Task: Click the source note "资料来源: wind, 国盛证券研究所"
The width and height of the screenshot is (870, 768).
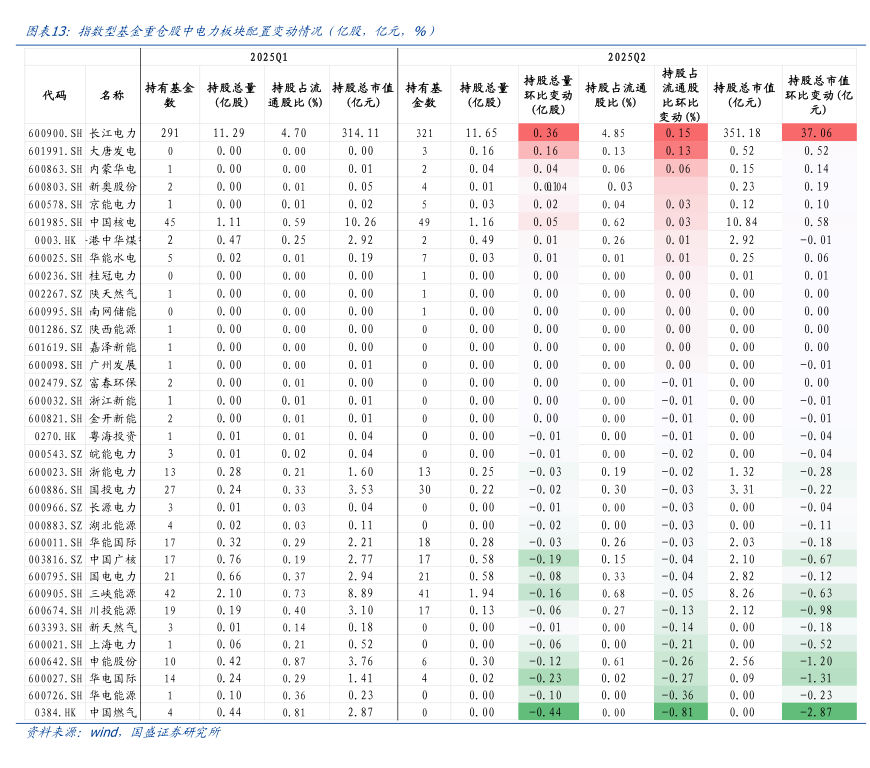Action: point(123,732)
